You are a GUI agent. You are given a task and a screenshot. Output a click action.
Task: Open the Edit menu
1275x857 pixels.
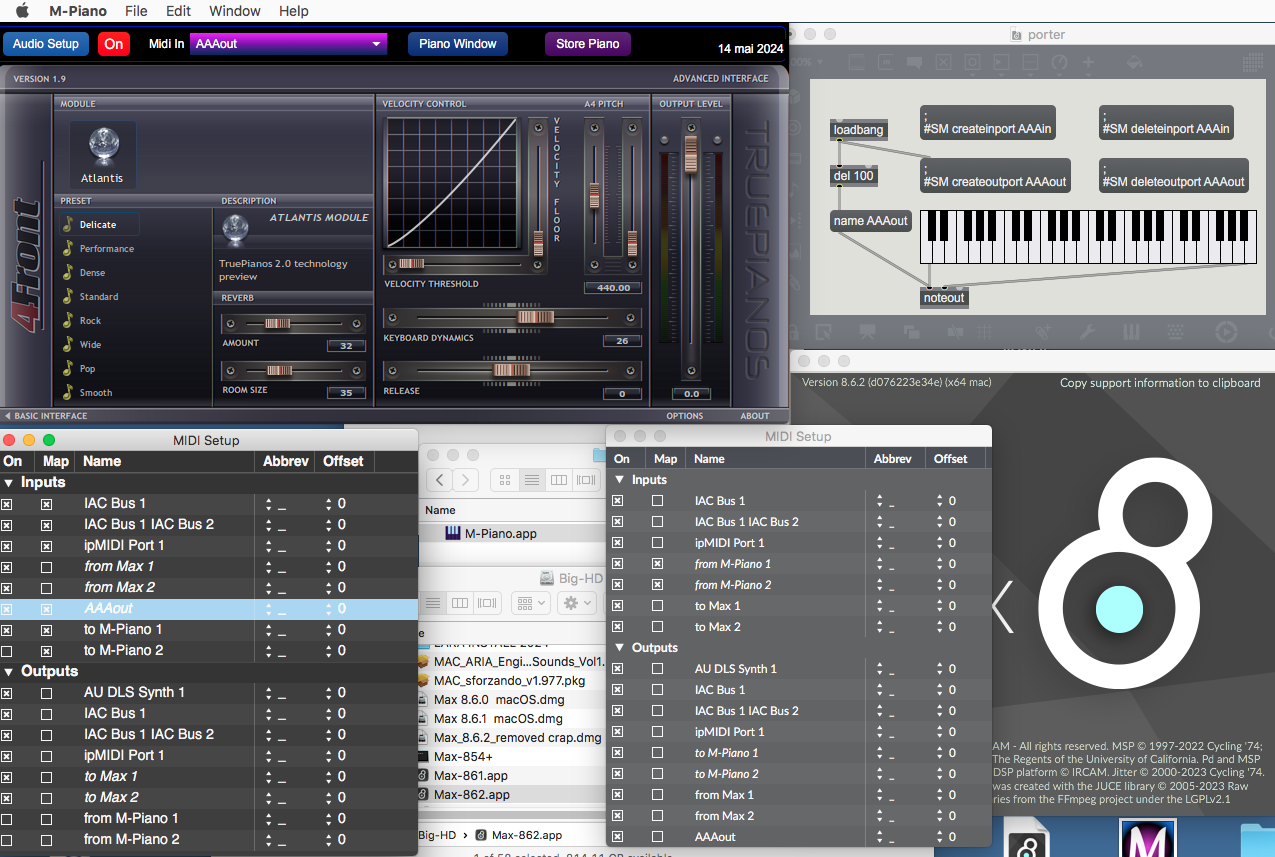[x=178, y=11]
